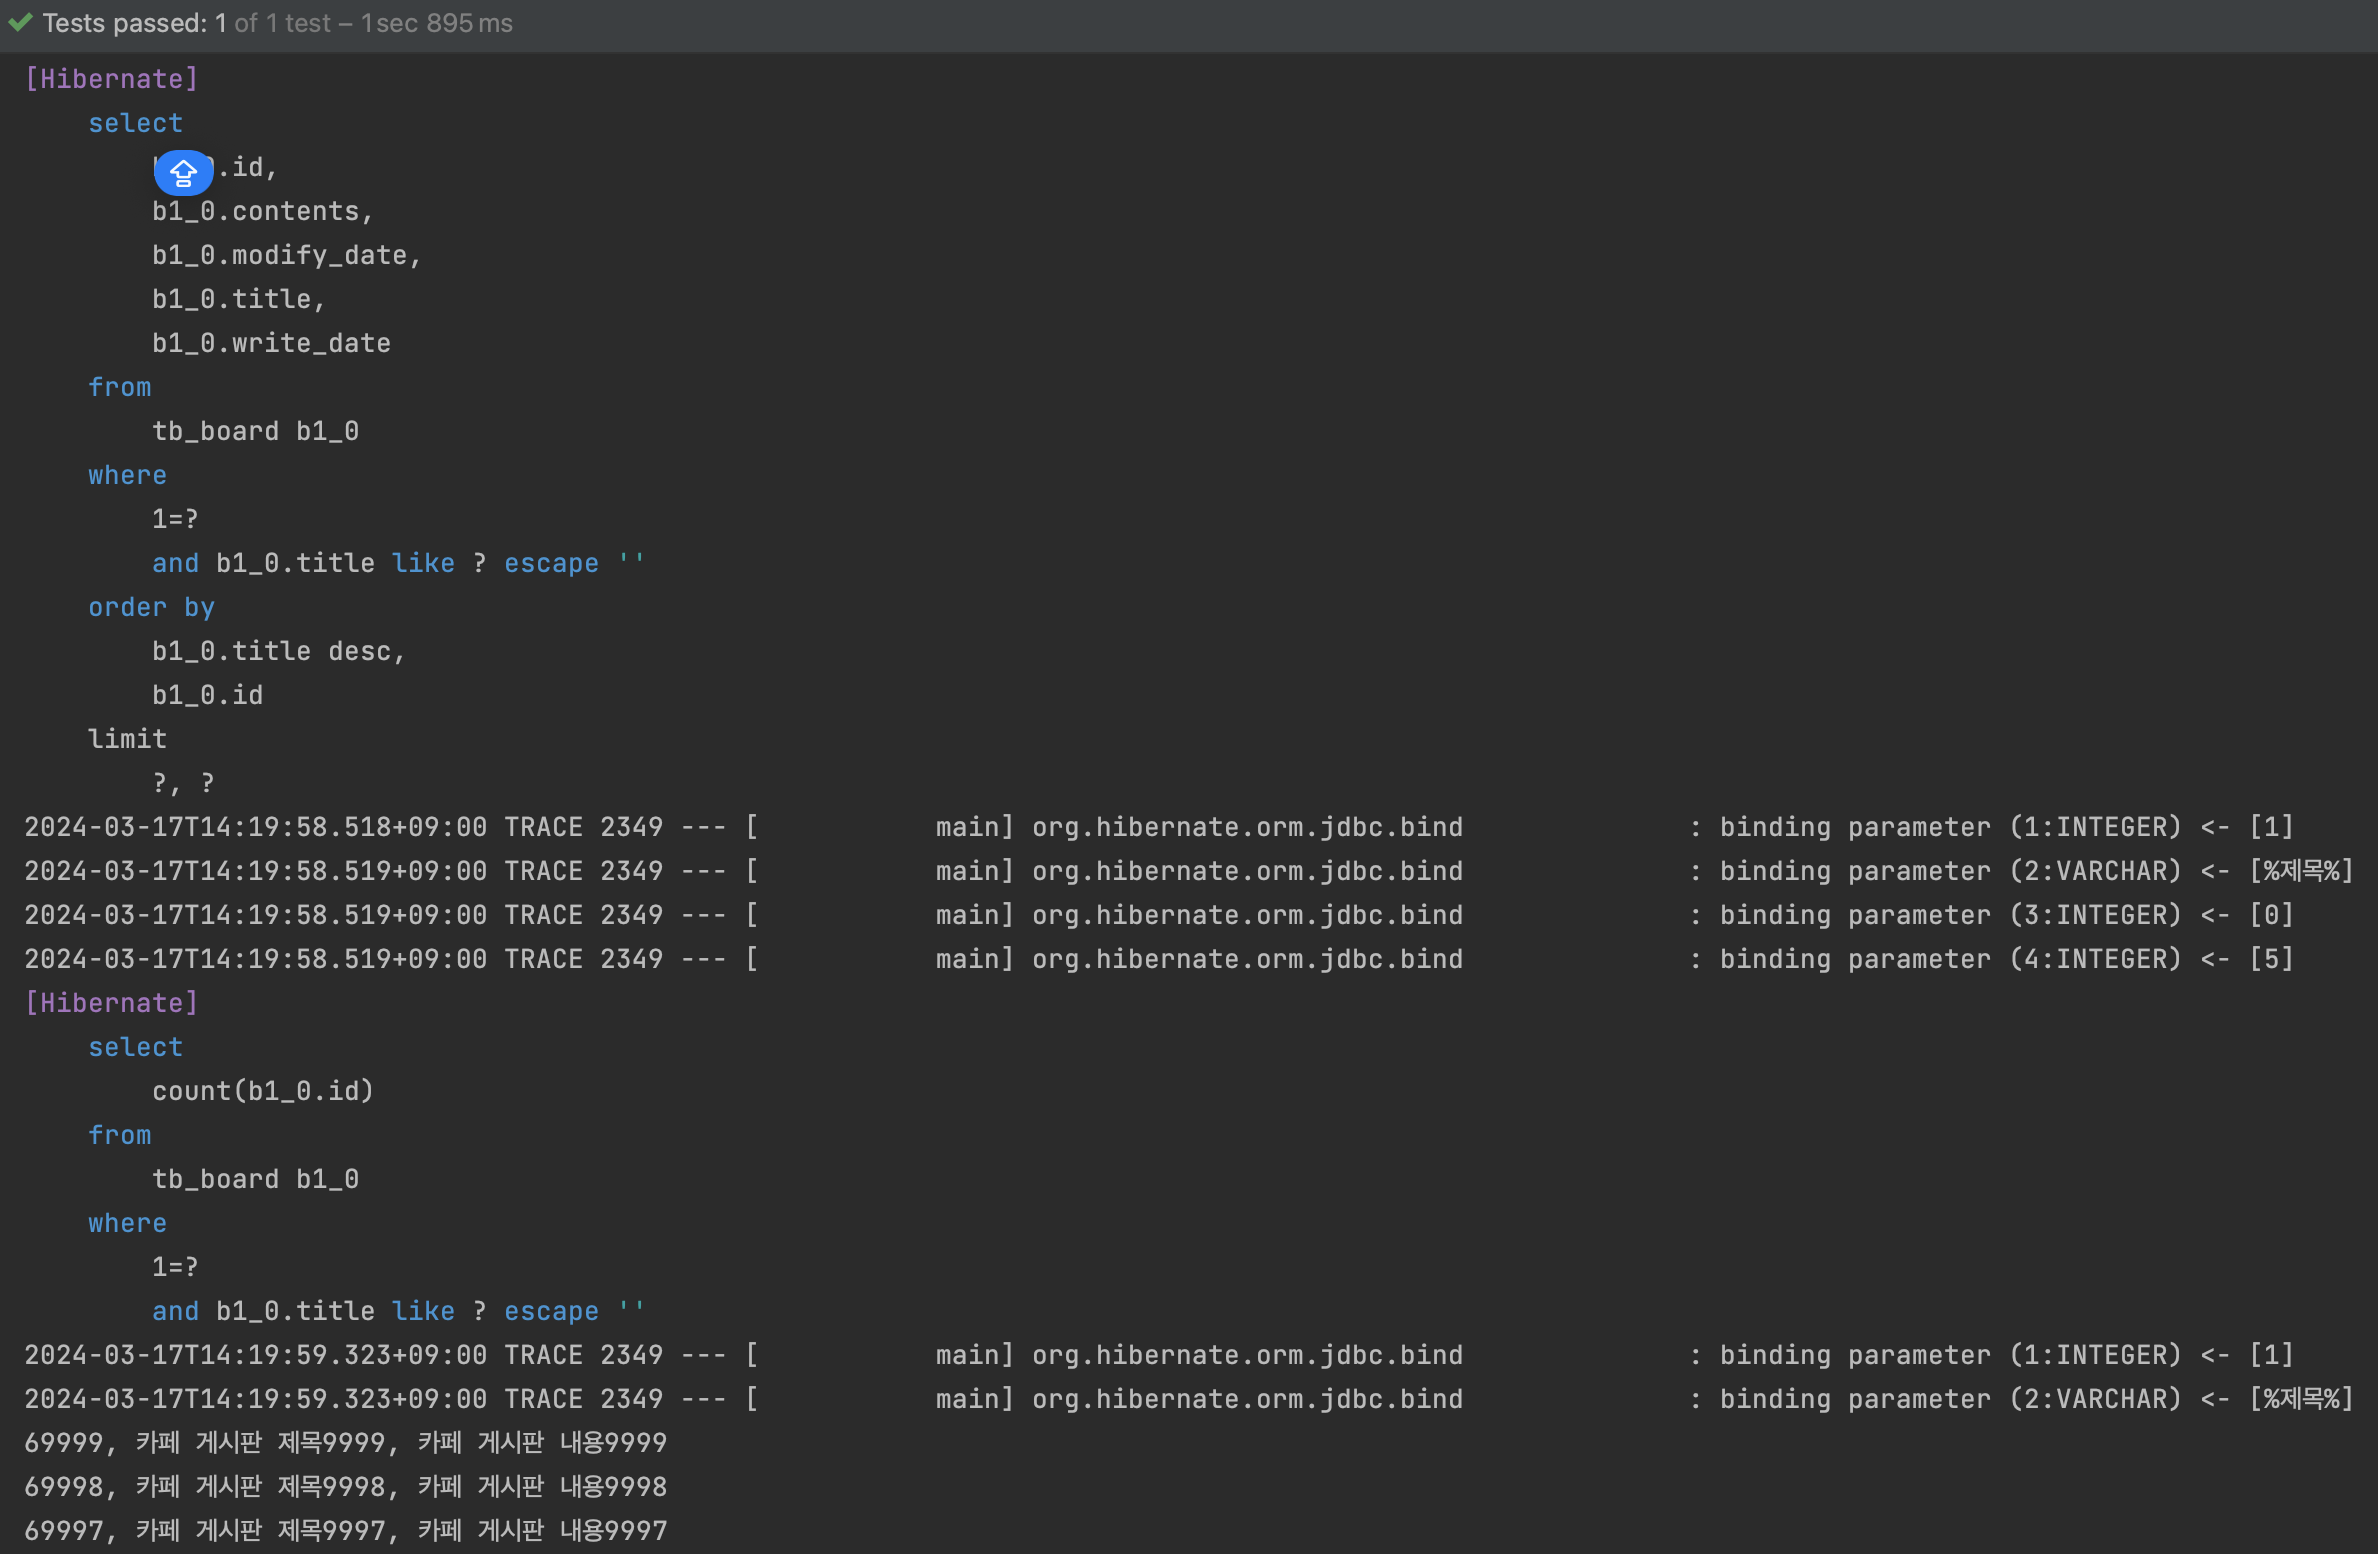This screenshot has width=2378, height=1554.
Task: Click the second [Hibernate] label before the count query
Action: coord(112,1003)
